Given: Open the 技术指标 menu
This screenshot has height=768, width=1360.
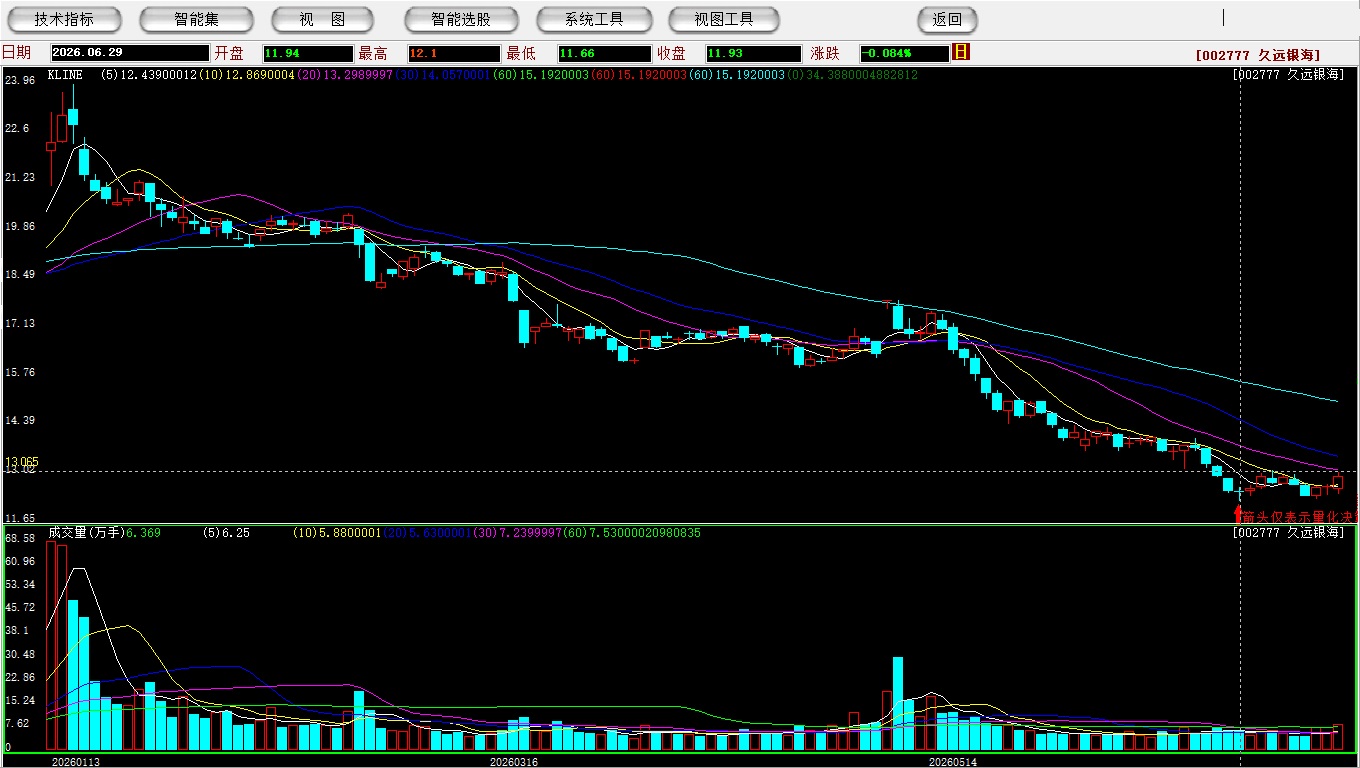Looking at the screenshot, I should (64, 19).
